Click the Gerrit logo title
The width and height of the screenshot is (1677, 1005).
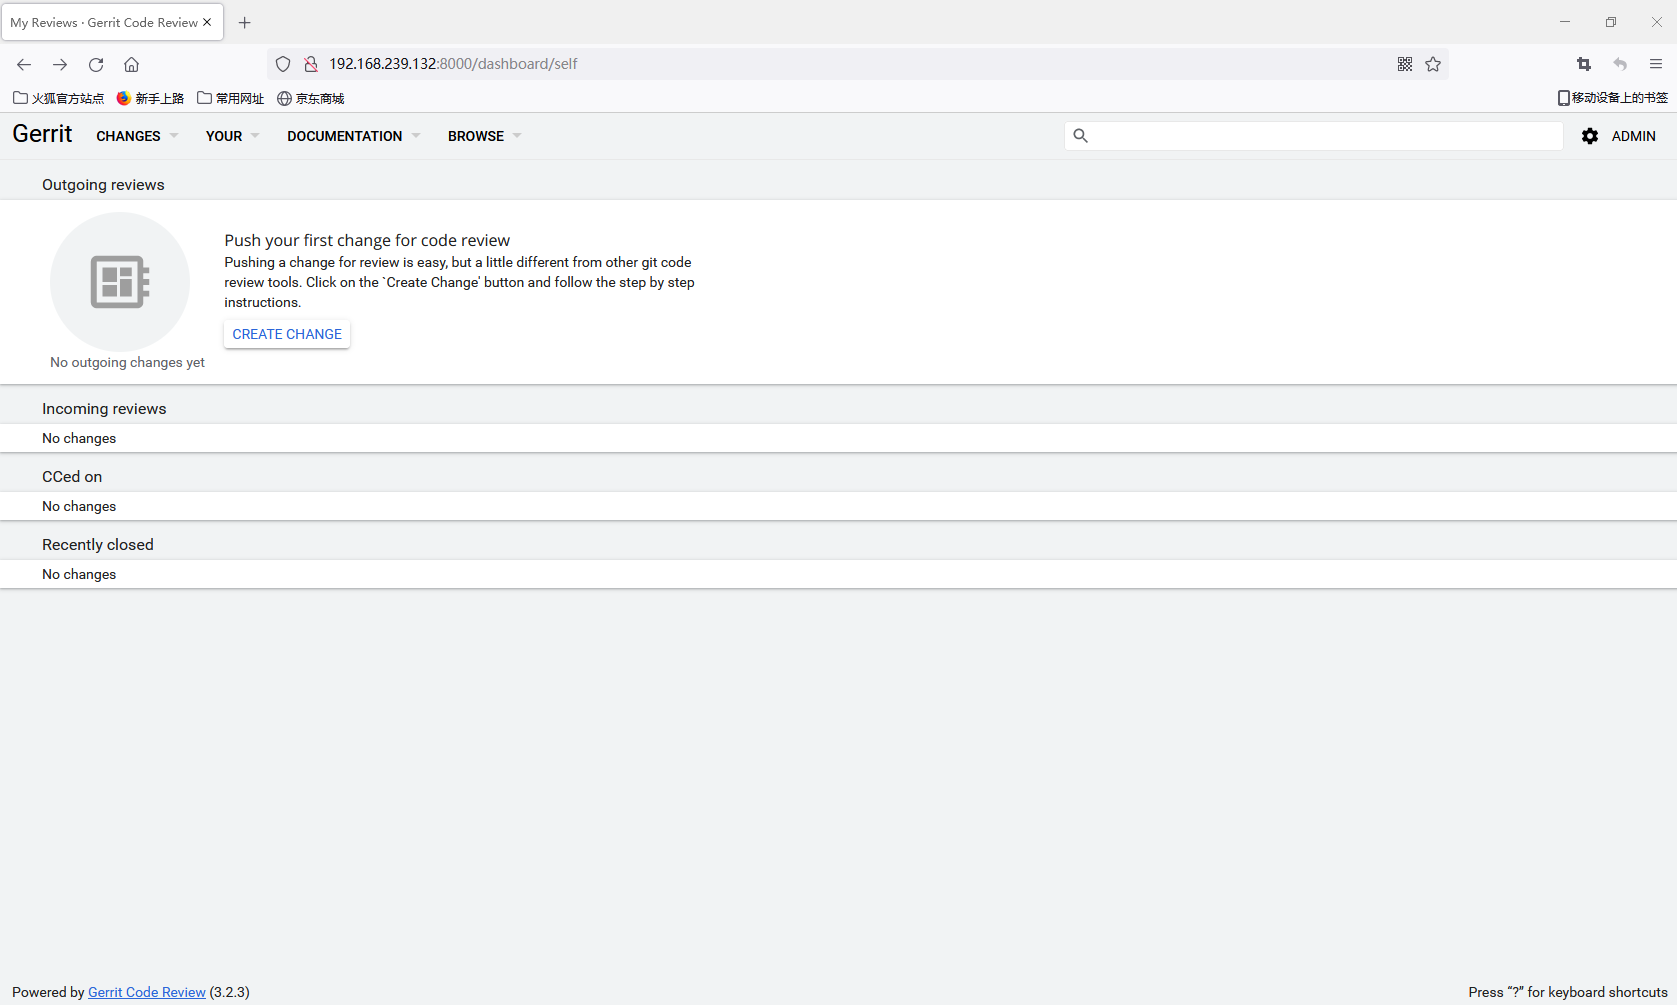click(x=42, y=134)
